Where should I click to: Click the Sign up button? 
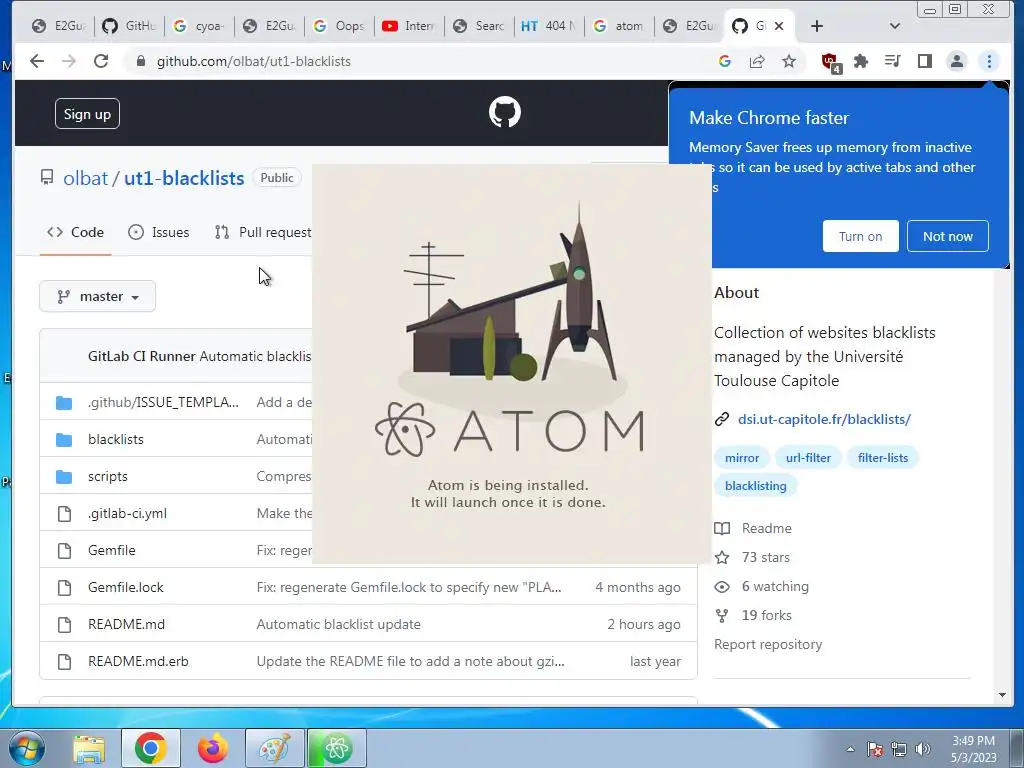click(88, 114)
